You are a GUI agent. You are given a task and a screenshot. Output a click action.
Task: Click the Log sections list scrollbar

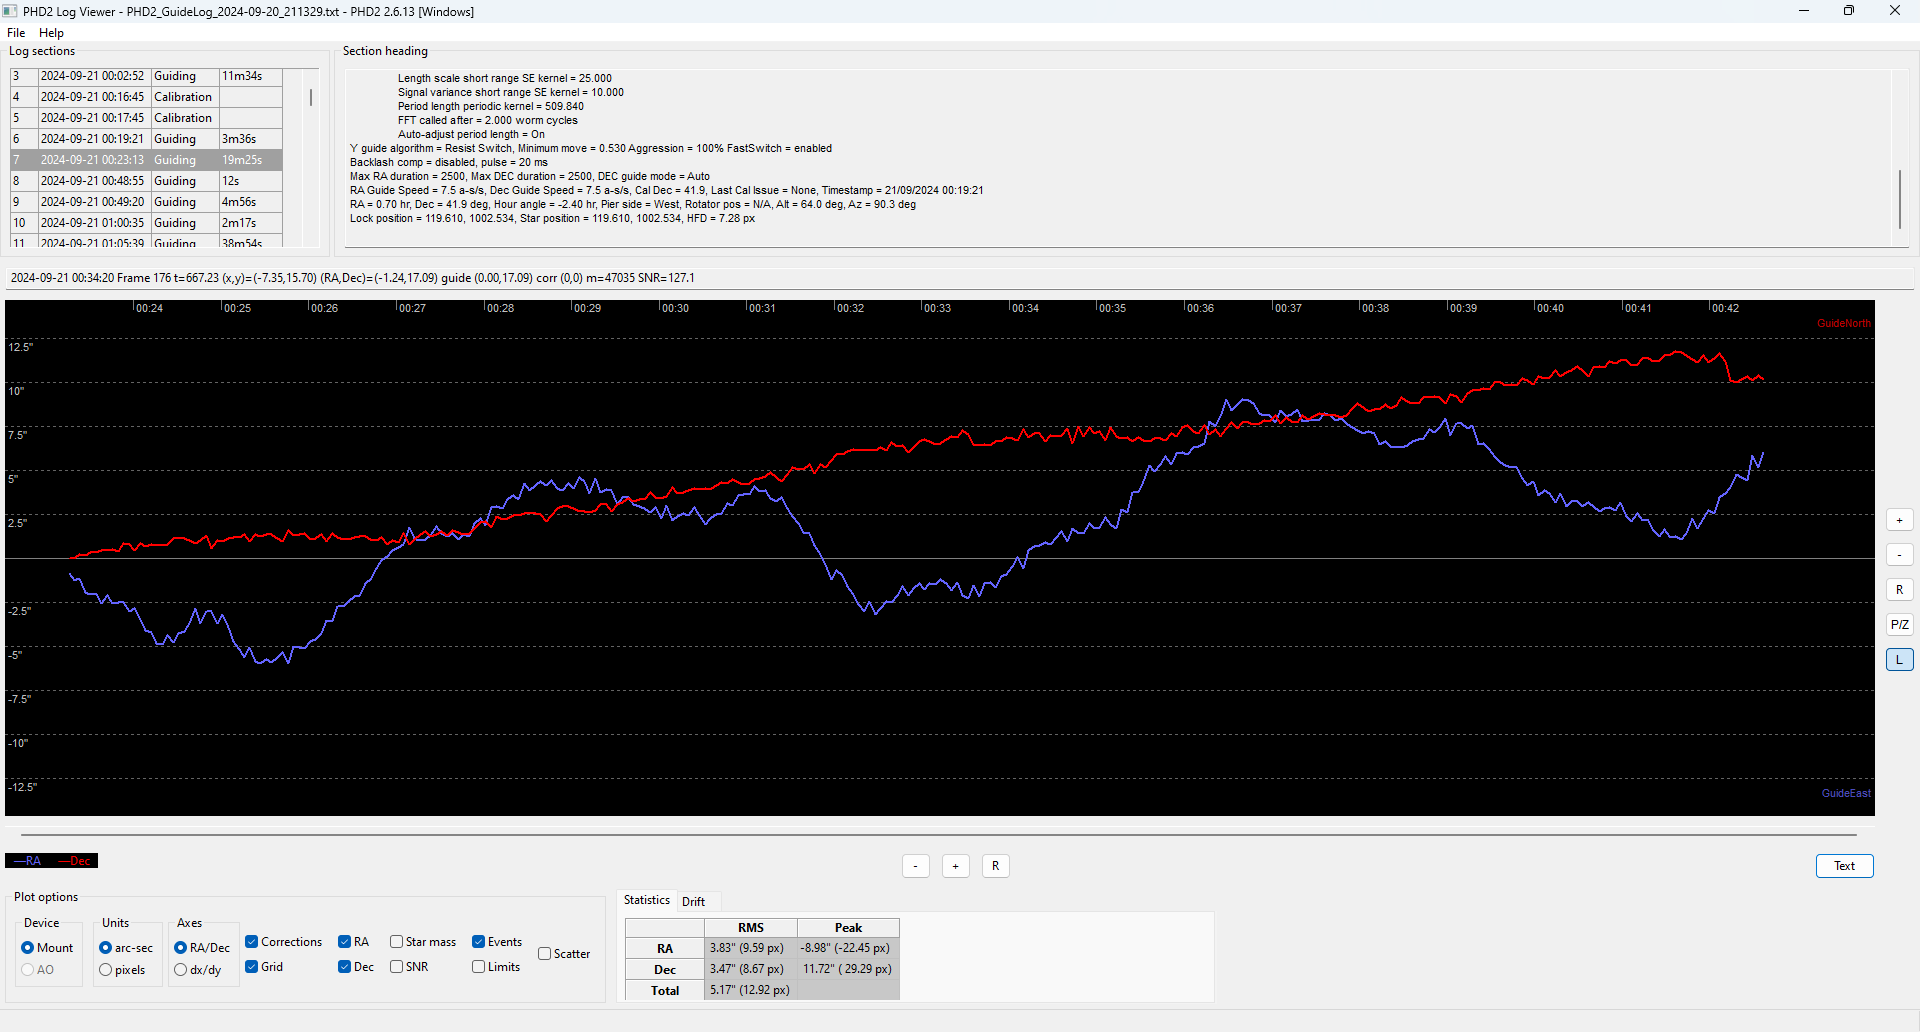(311, 97)
